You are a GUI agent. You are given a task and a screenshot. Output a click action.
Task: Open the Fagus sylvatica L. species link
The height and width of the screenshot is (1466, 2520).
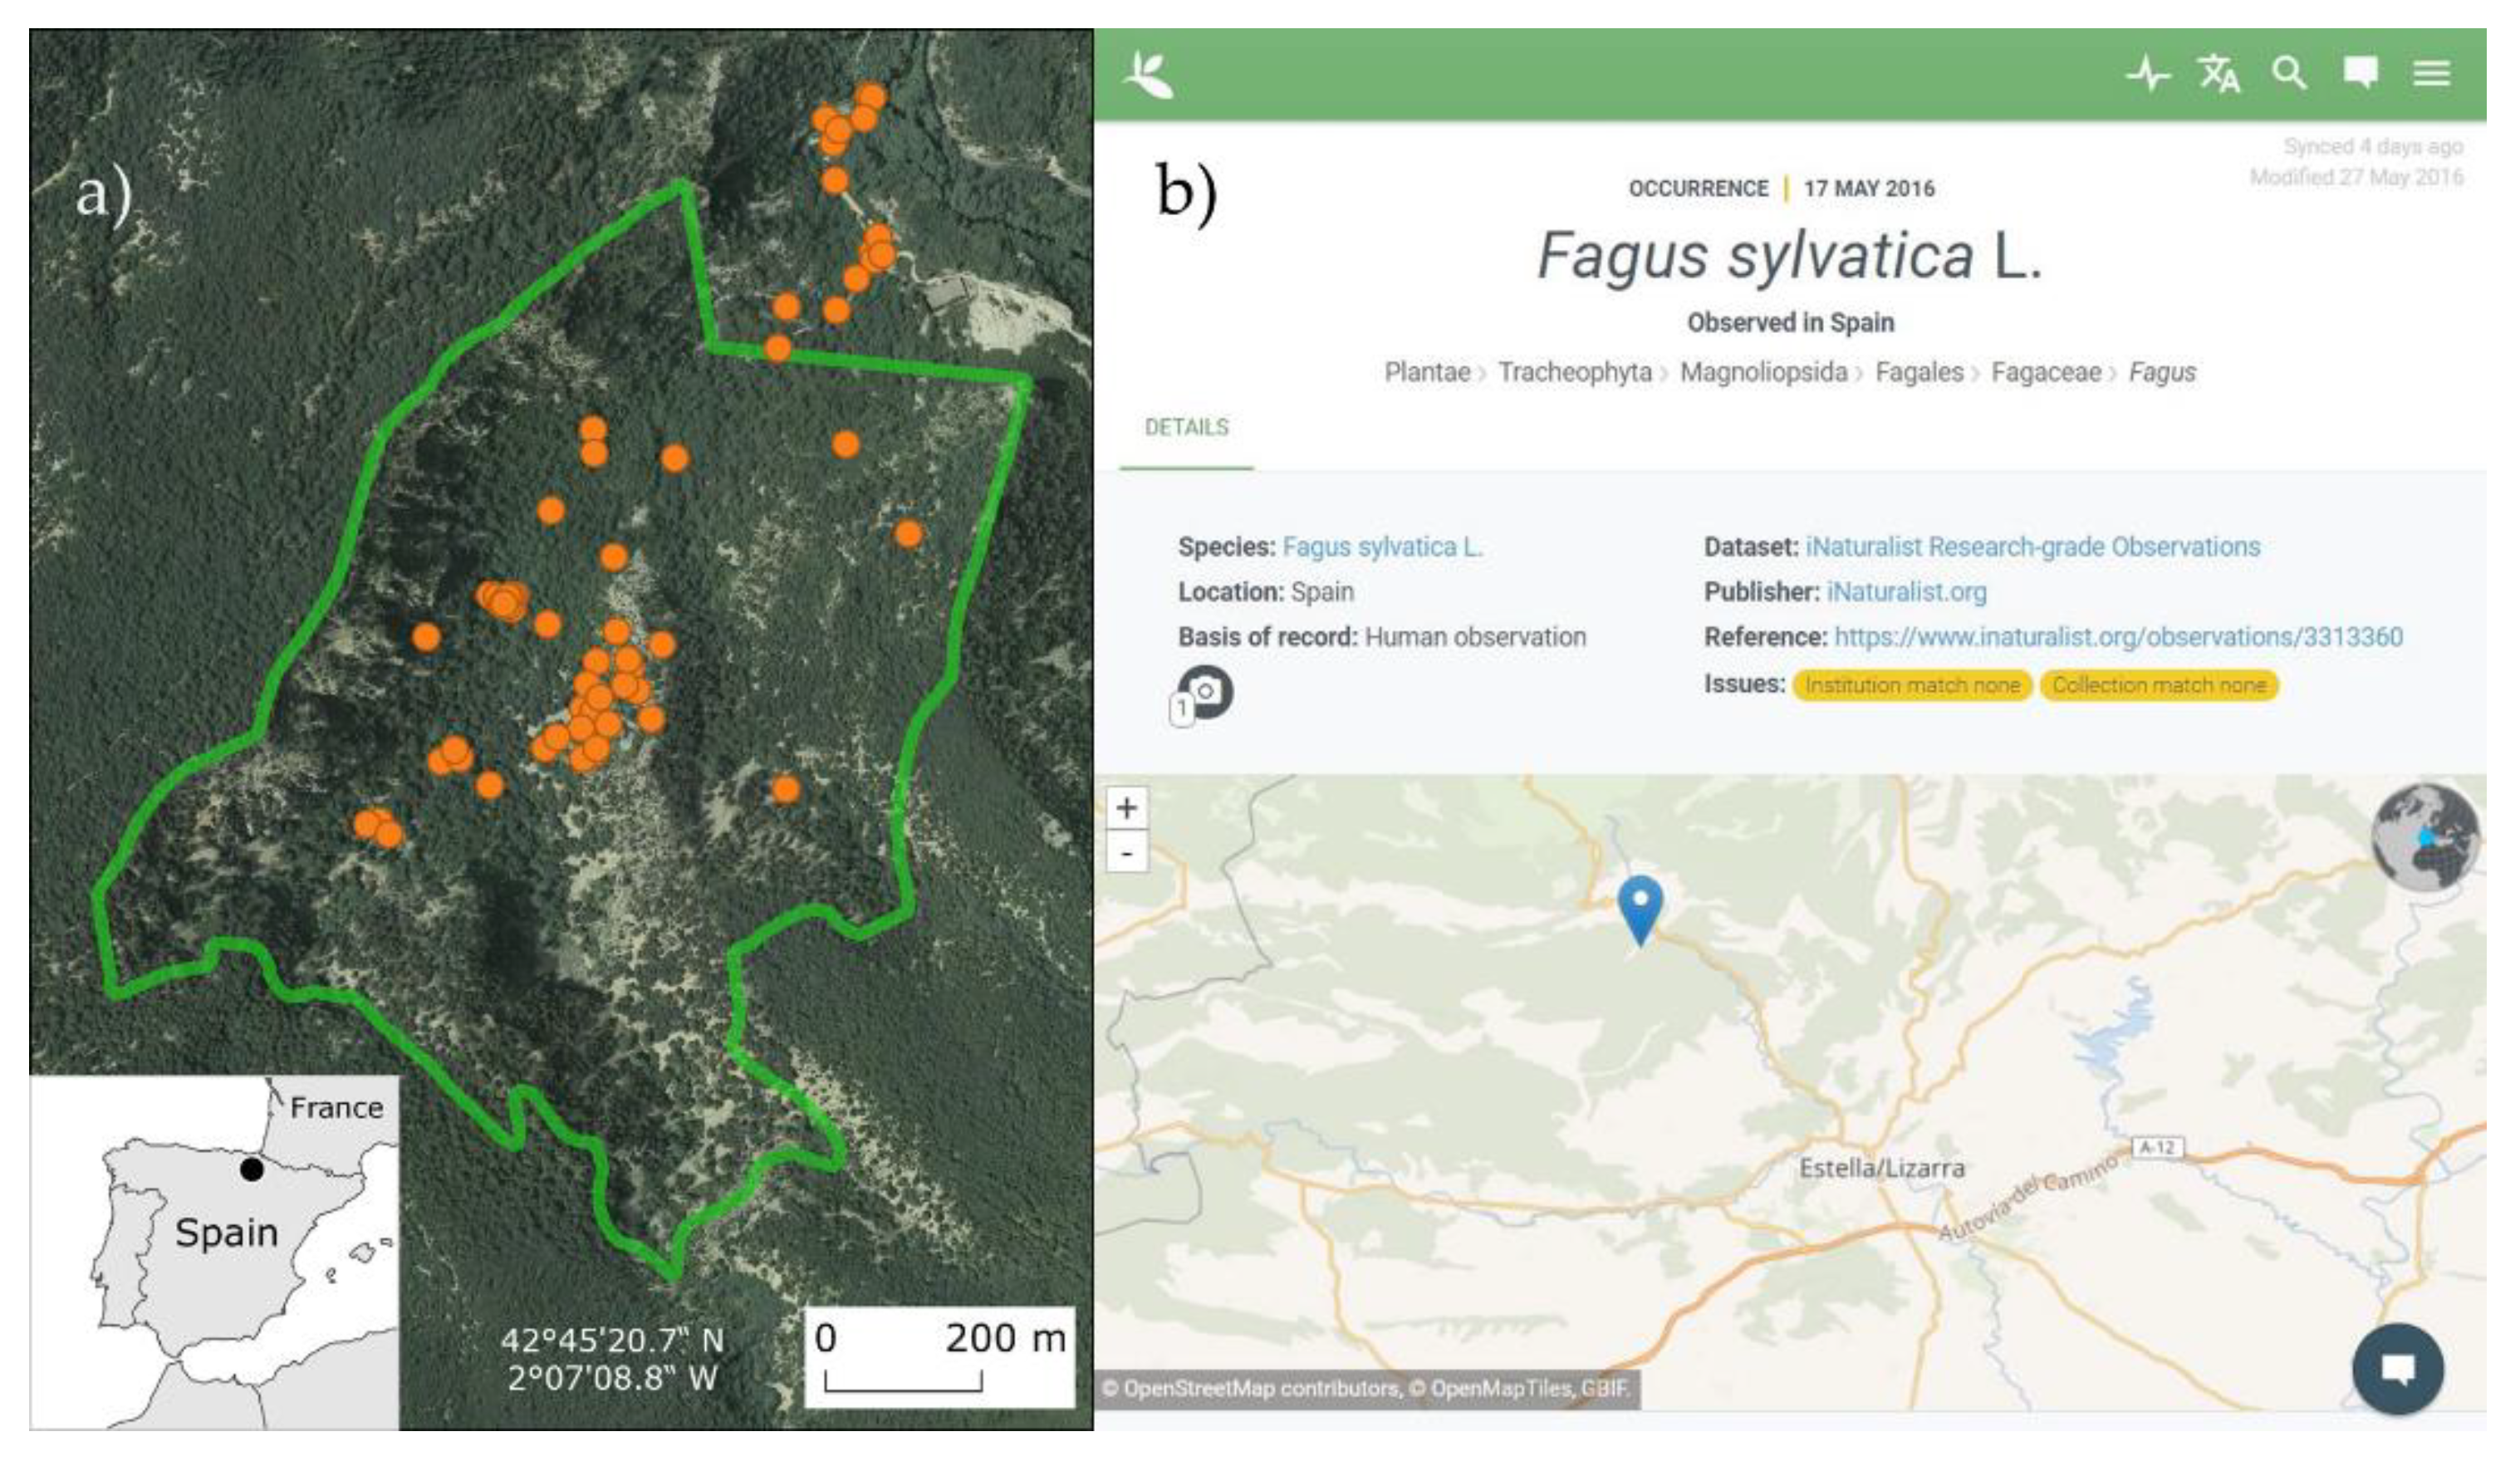[1381, 547]
